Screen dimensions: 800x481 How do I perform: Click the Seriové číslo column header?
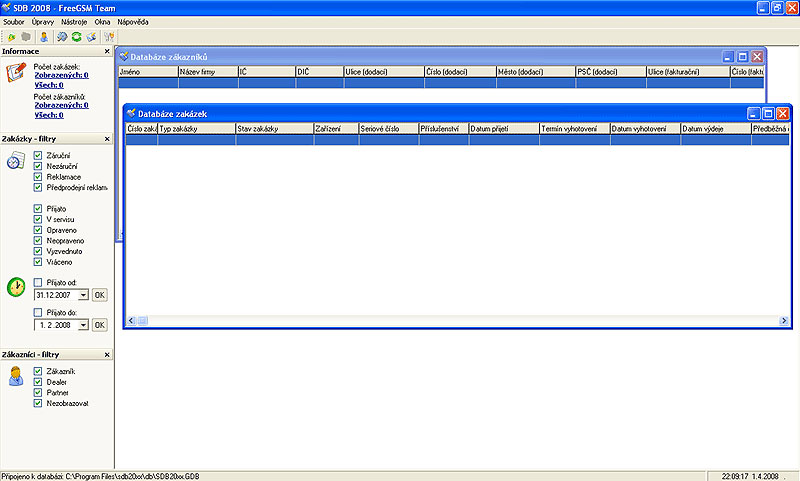(x=389, y=129)
